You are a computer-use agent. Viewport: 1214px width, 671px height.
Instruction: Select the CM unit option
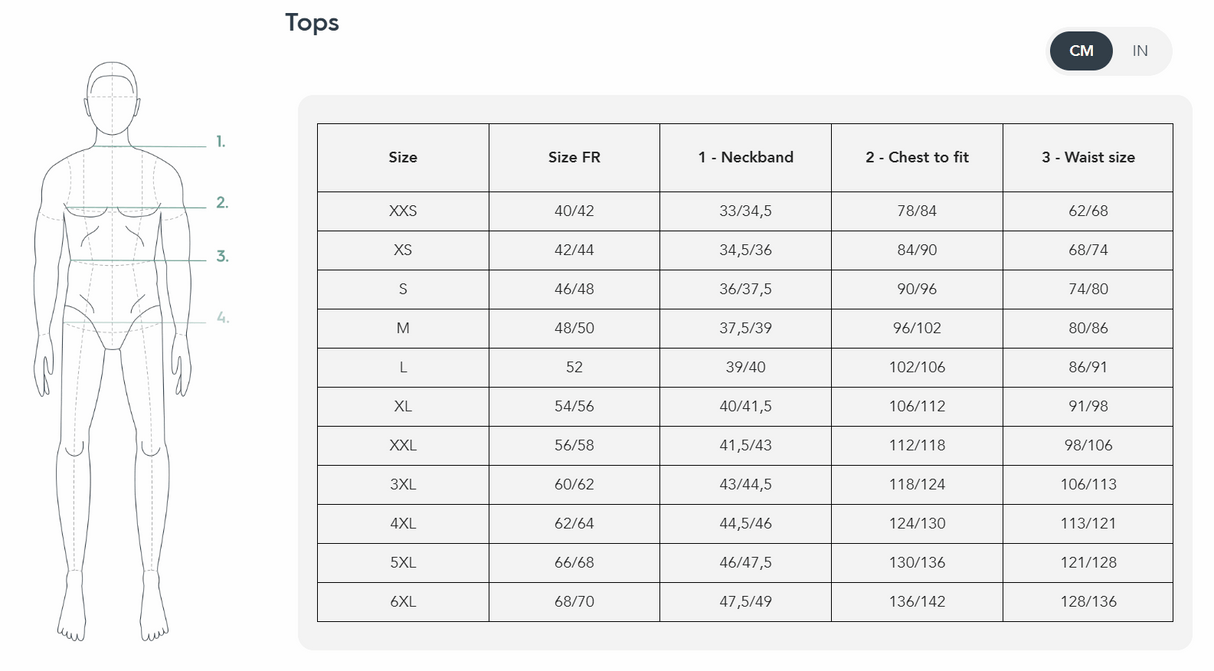[1081, 51]
